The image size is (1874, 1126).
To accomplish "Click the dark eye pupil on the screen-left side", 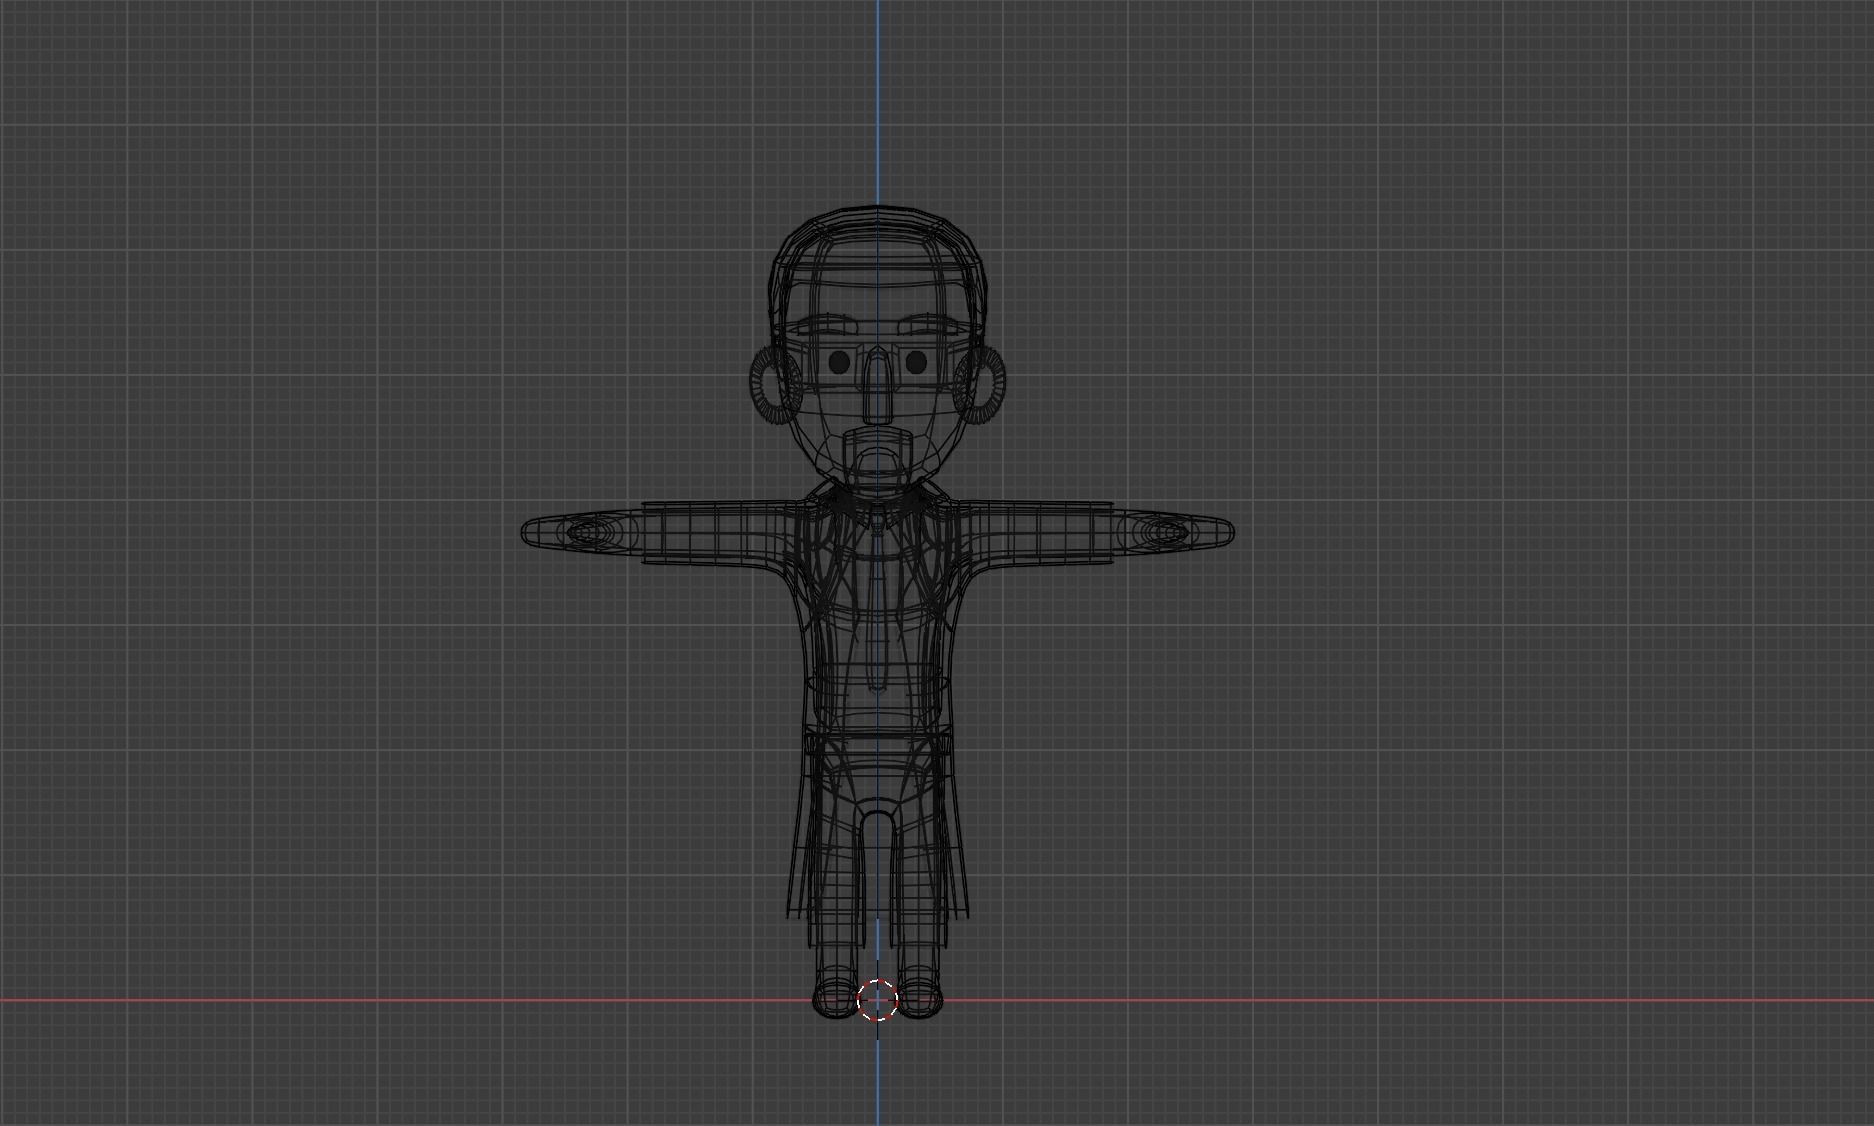I will click(839, 362).
